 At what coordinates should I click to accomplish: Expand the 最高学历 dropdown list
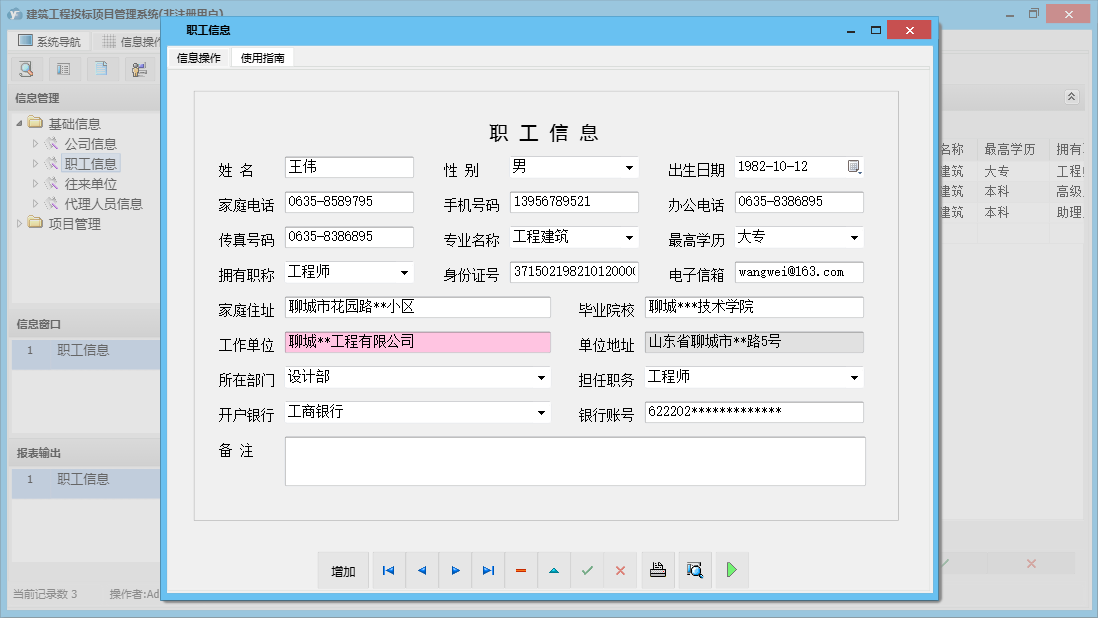(854, 238)
